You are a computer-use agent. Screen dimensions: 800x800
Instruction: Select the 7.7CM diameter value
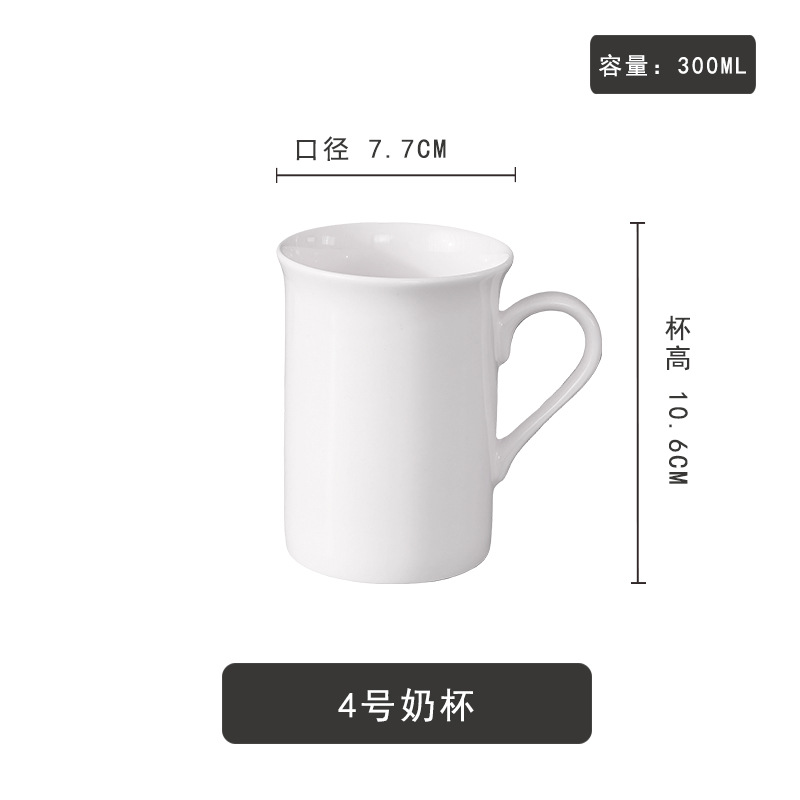click(x=407, y=150)
